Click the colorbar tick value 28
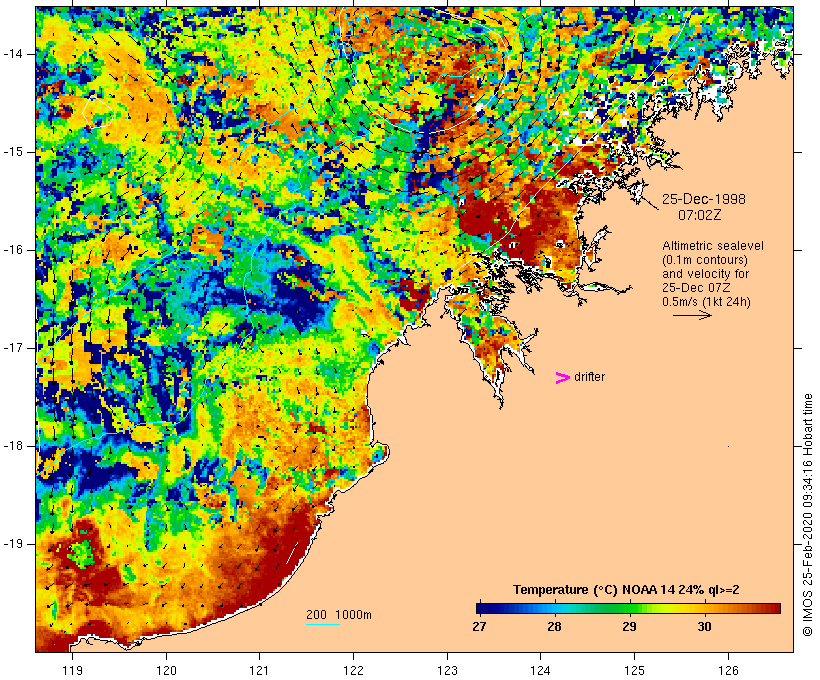 554,627
